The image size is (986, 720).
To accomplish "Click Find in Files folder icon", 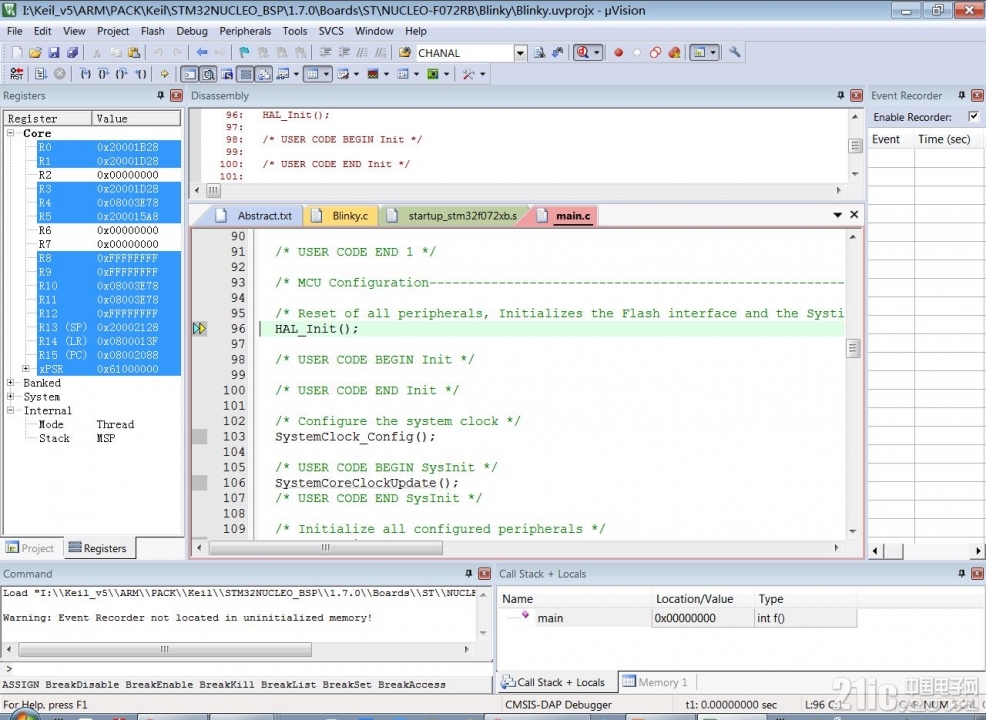I will click(405, 53).
